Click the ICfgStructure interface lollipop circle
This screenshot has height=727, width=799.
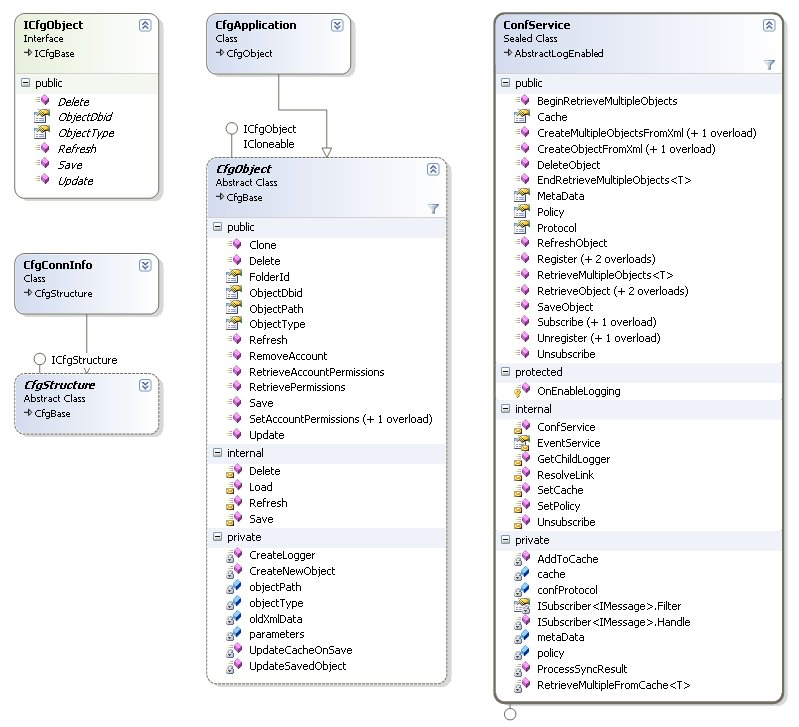pos(40,359)
